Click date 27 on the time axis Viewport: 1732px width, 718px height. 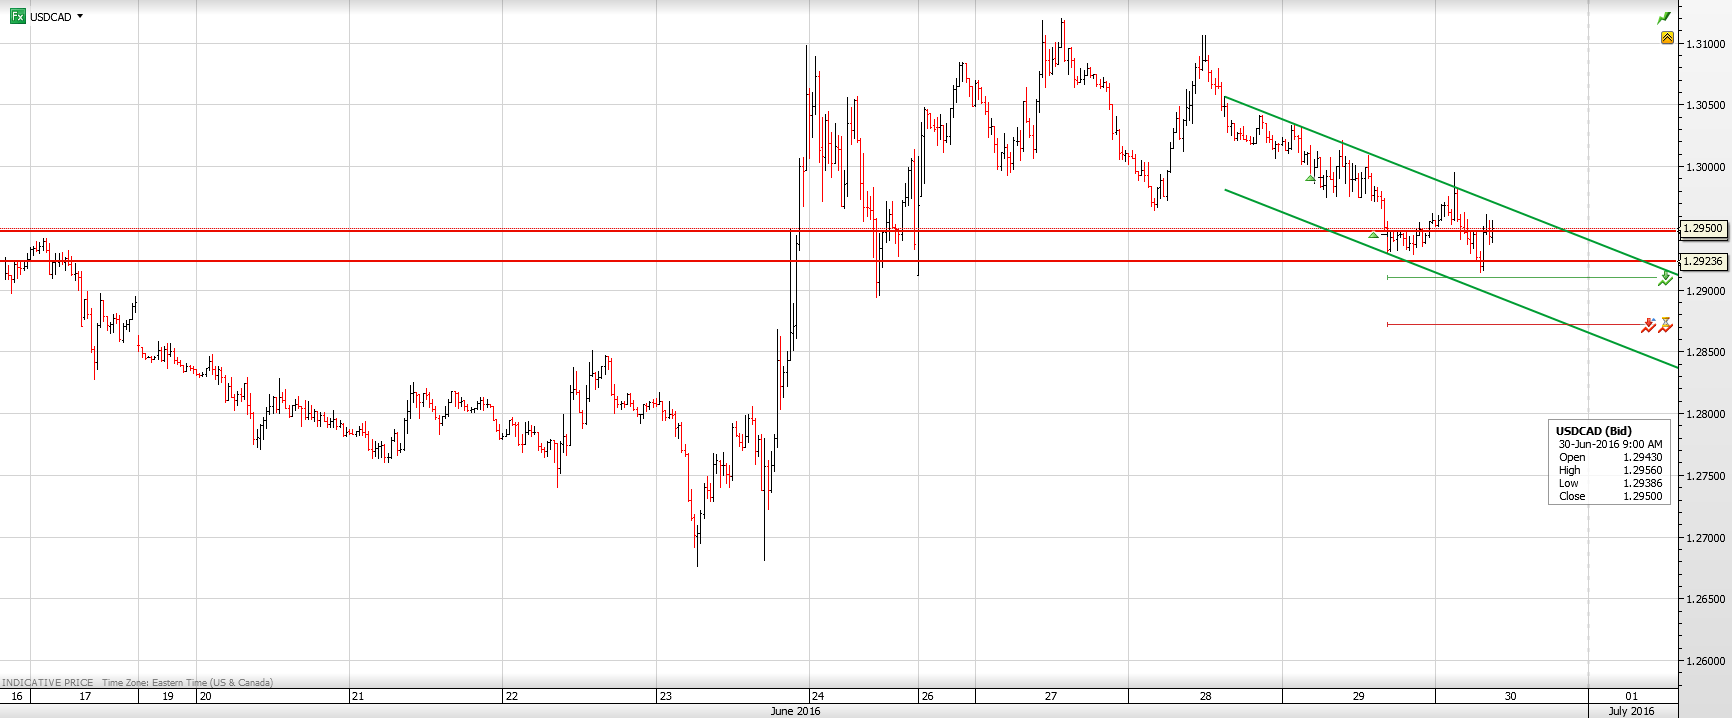1050,696
